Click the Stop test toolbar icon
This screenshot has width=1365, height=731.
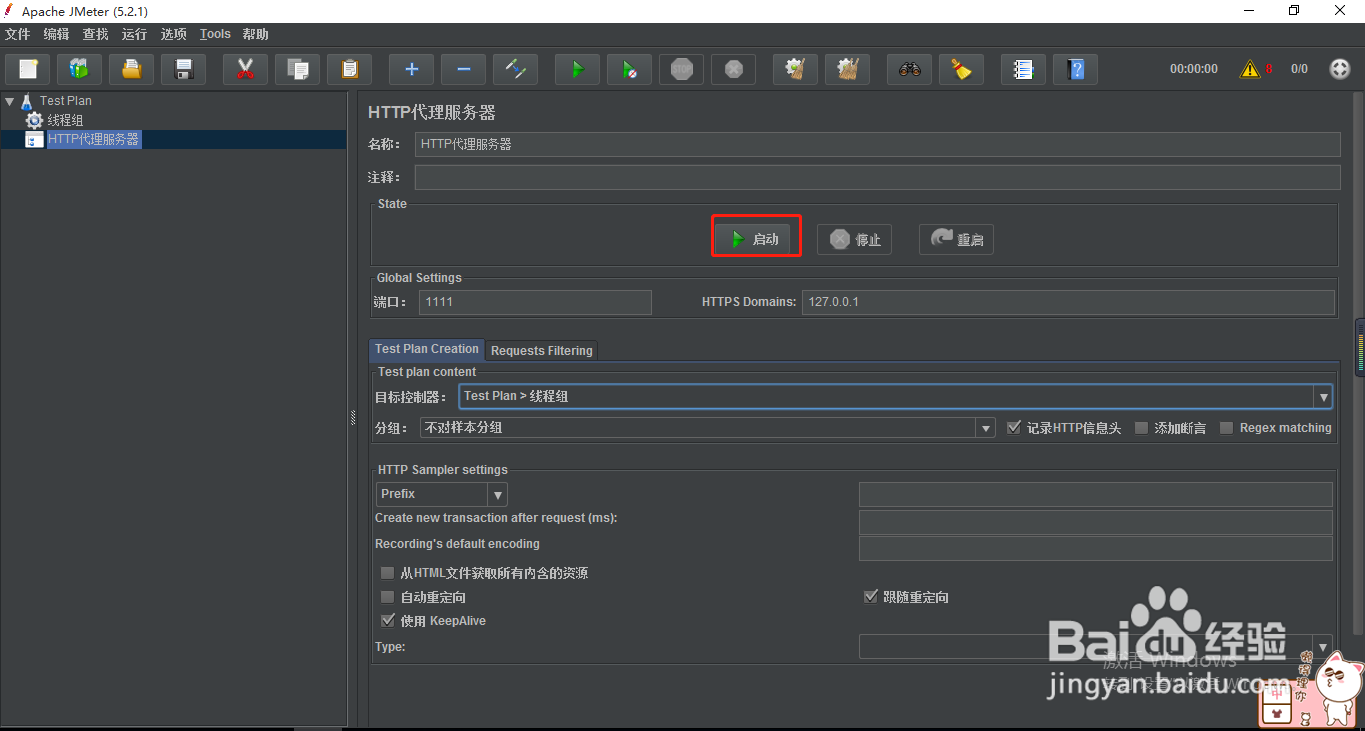pos(681,69)
